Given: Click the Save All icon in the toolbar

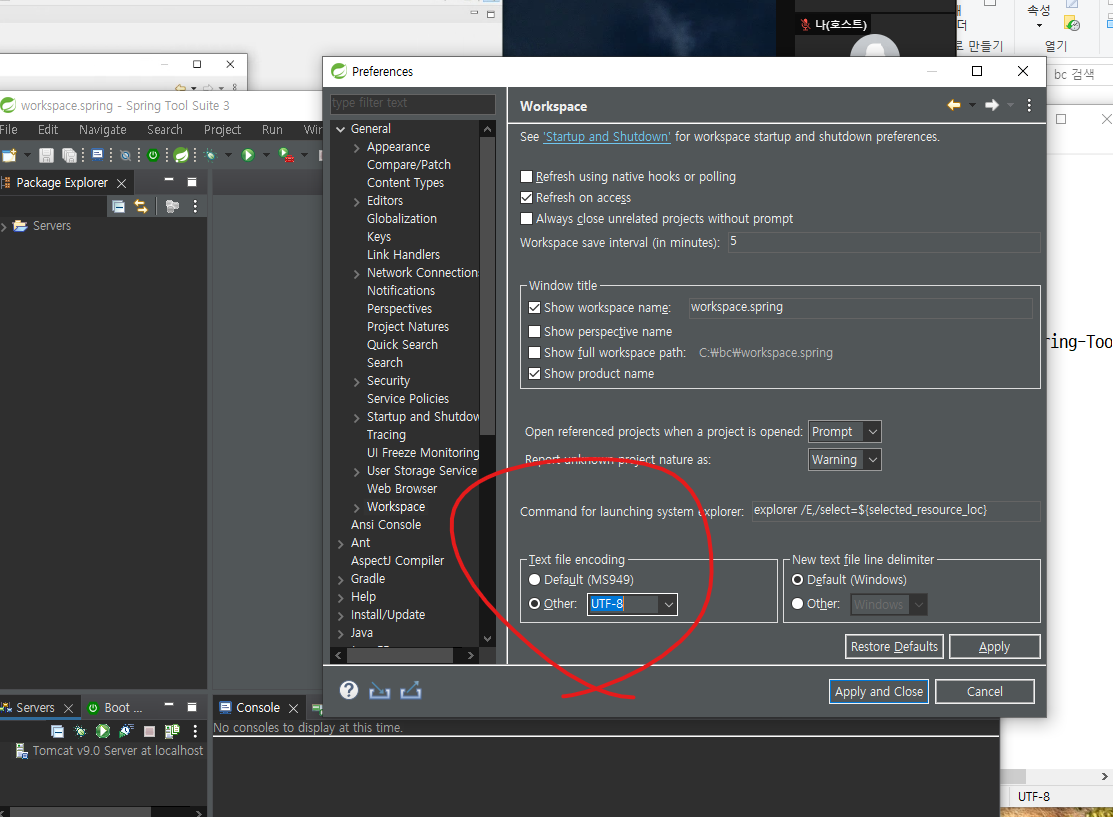Looking at the screenshot, I should point(69,155).
